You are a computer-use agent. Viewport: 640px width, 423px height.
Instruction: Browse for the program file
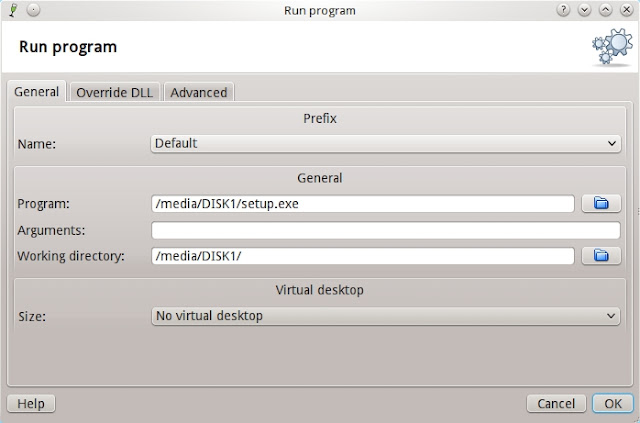coord(601,204)
